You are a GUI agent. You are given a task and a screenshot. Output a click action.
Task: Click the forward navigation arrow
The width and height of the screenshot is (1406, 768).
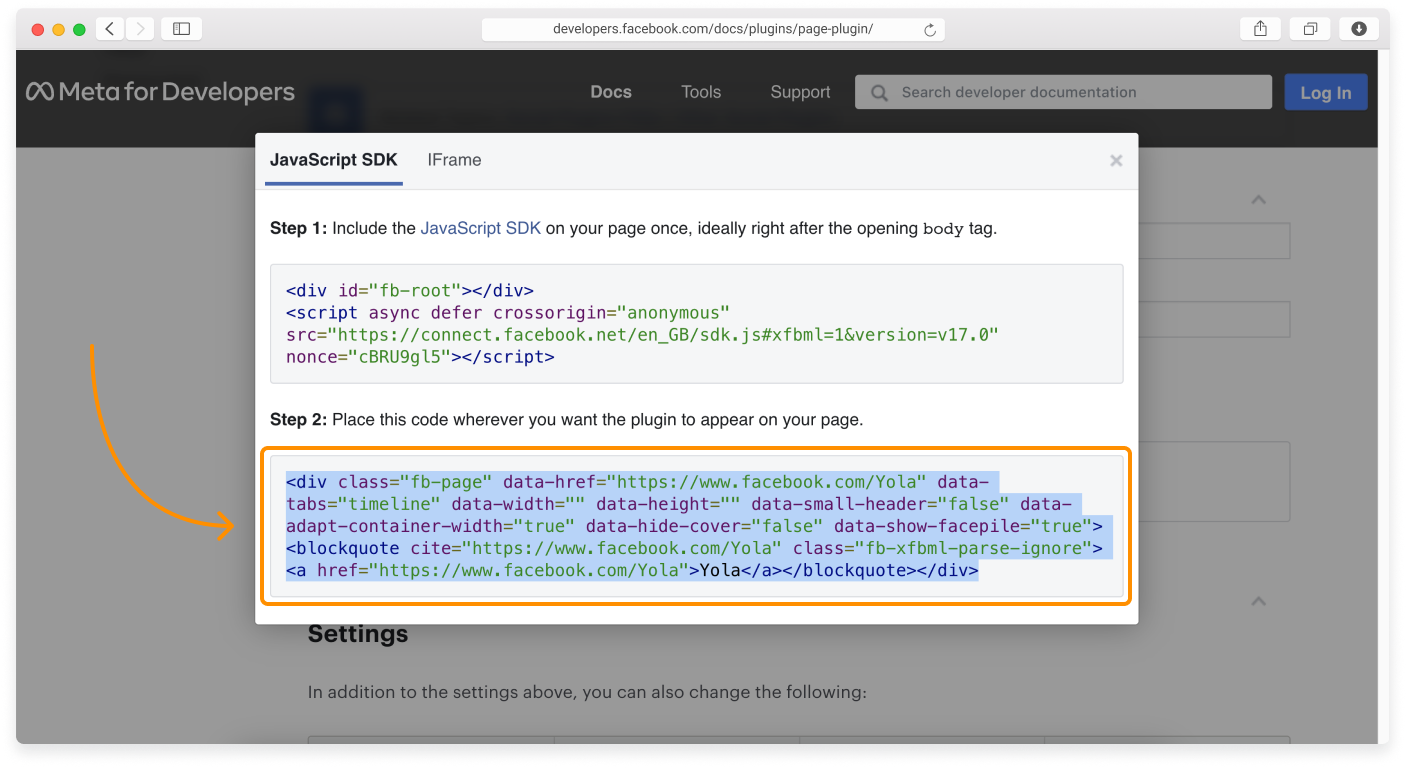coord(139,28)
